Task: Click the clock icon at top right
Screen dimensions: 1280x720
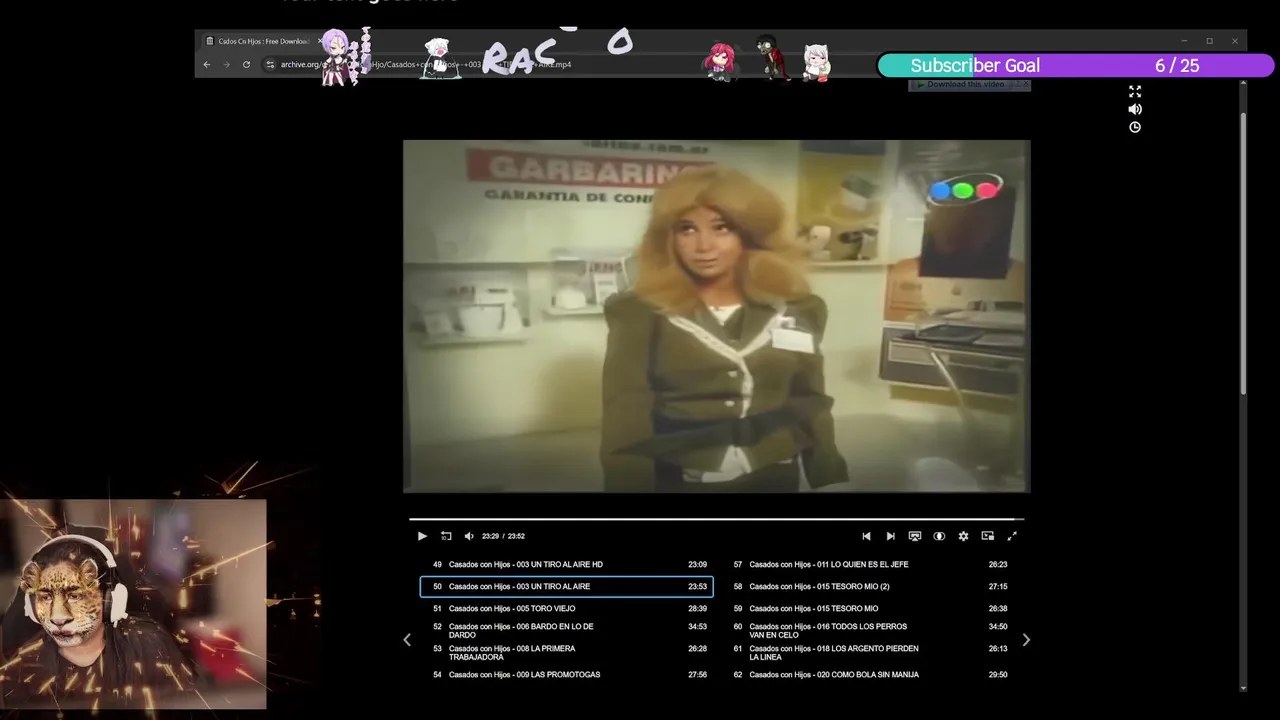Action: point(1135,127)
